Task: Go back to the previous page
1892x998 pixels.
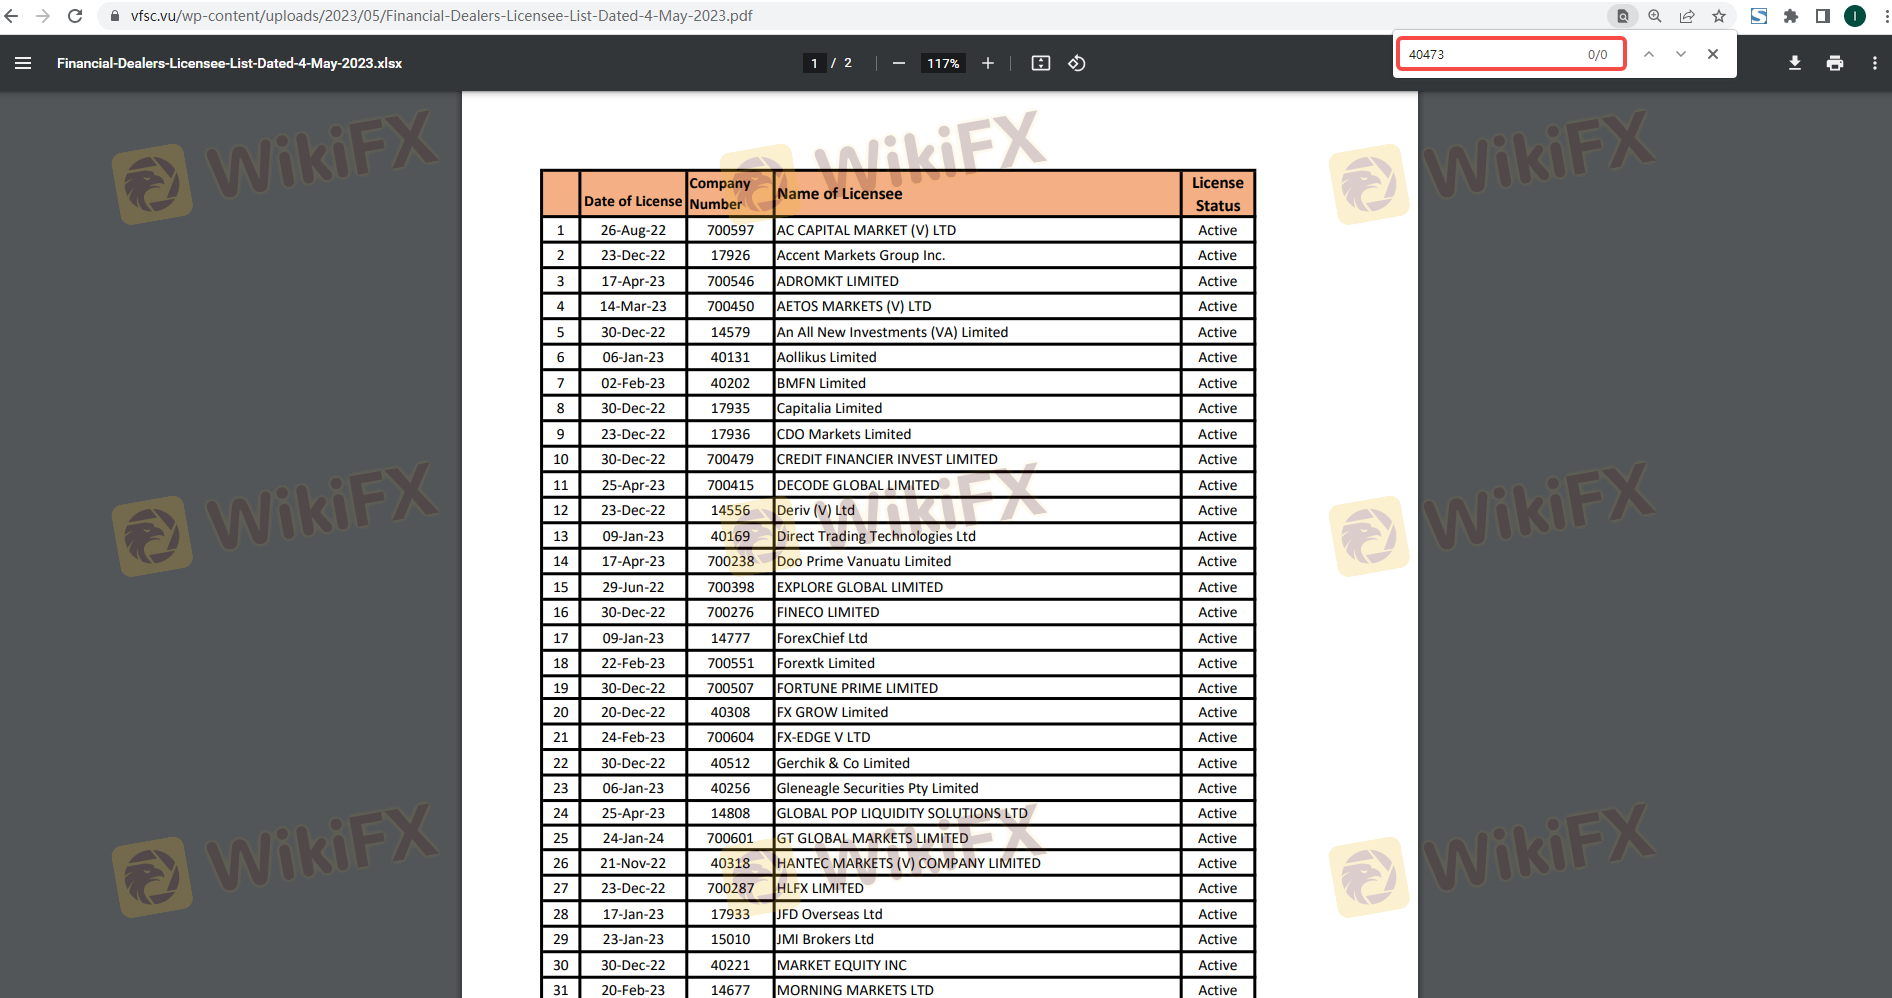Action: [x=12, y=16]
